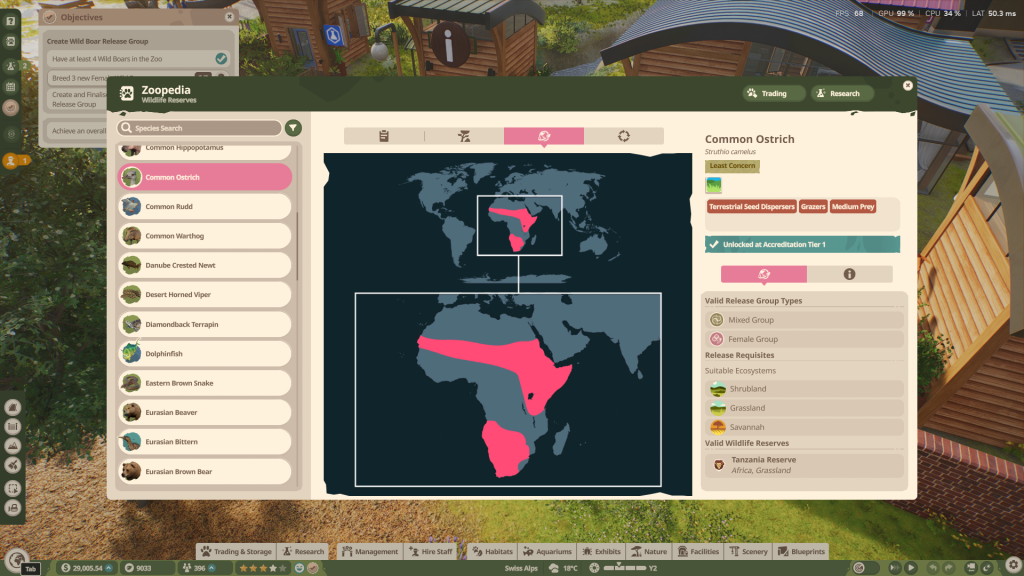This screenshot has height=576, width=1024.
Task: Close the Zoopedia window
Action: [x=908, y=86]
